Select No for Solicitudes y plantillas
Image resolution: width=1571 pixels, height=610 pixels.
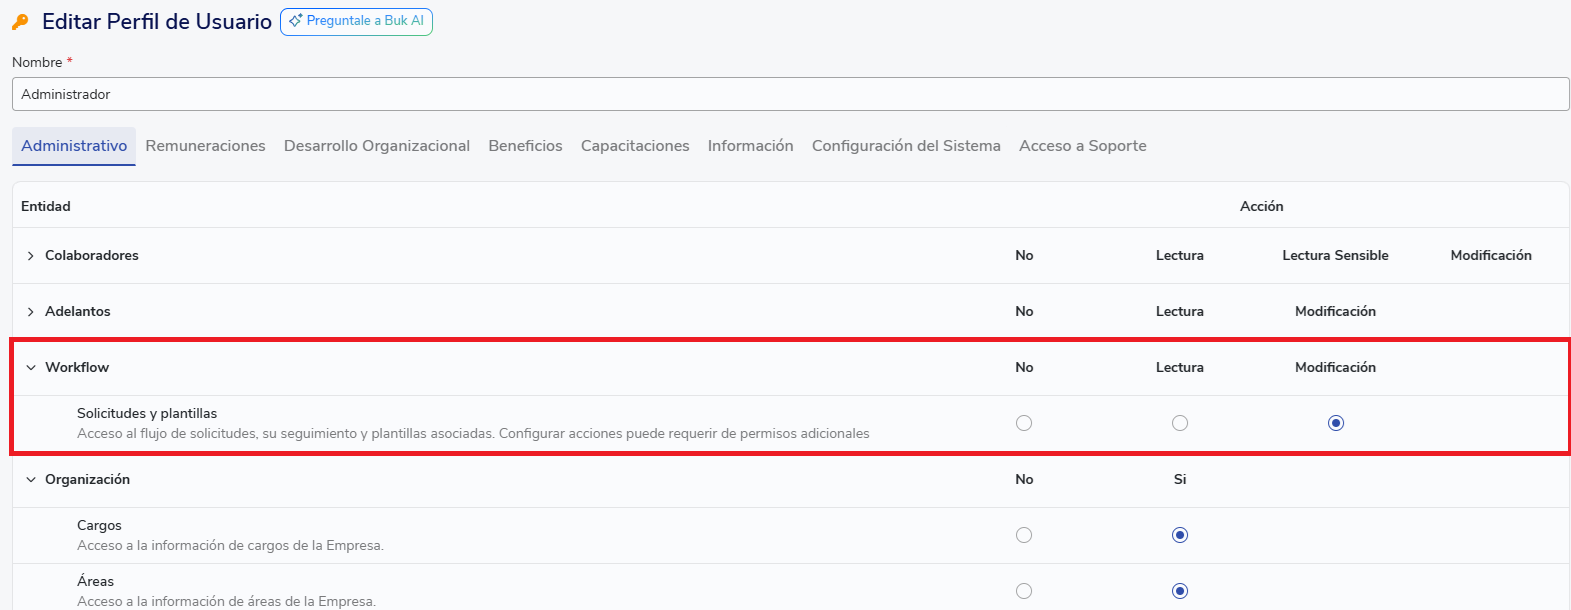1024,423
